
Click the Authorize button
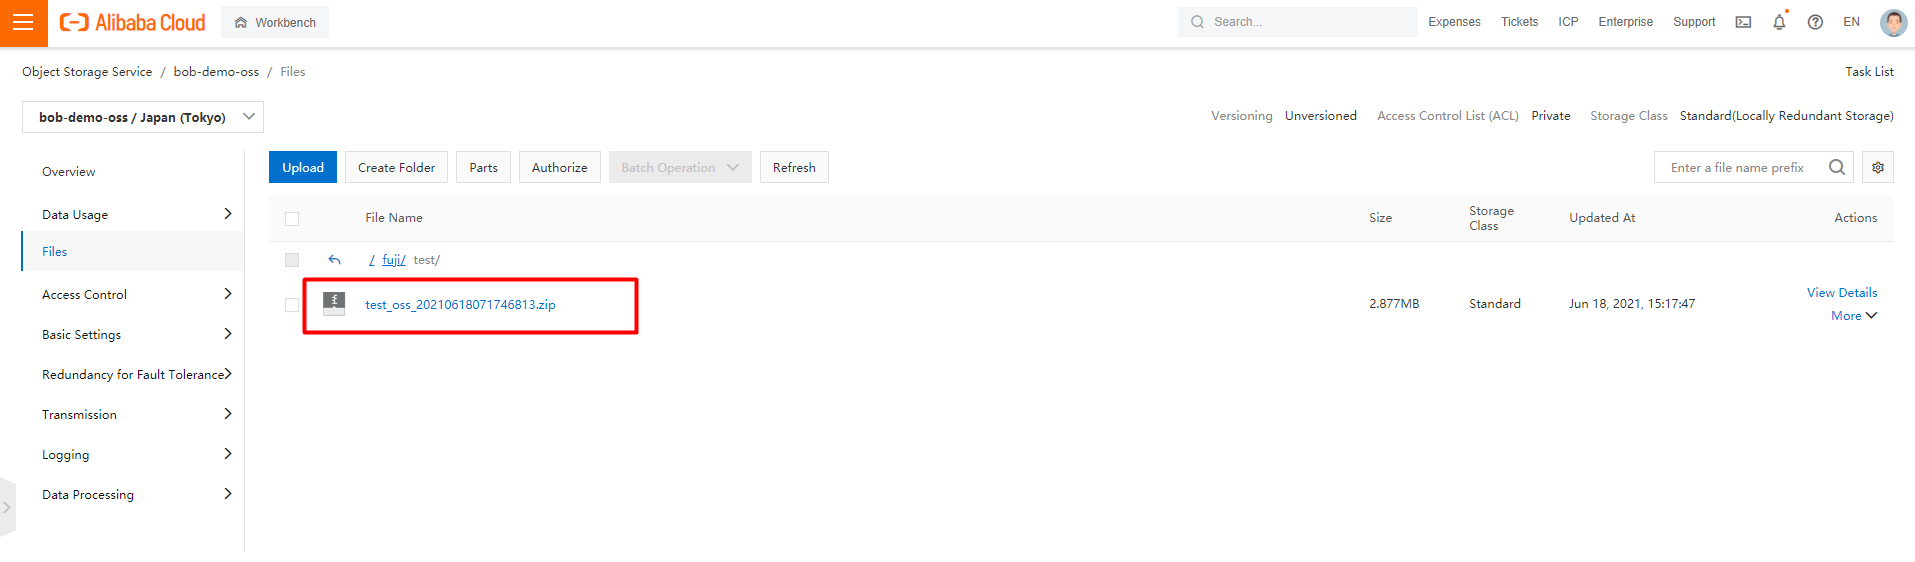(560, 167)
